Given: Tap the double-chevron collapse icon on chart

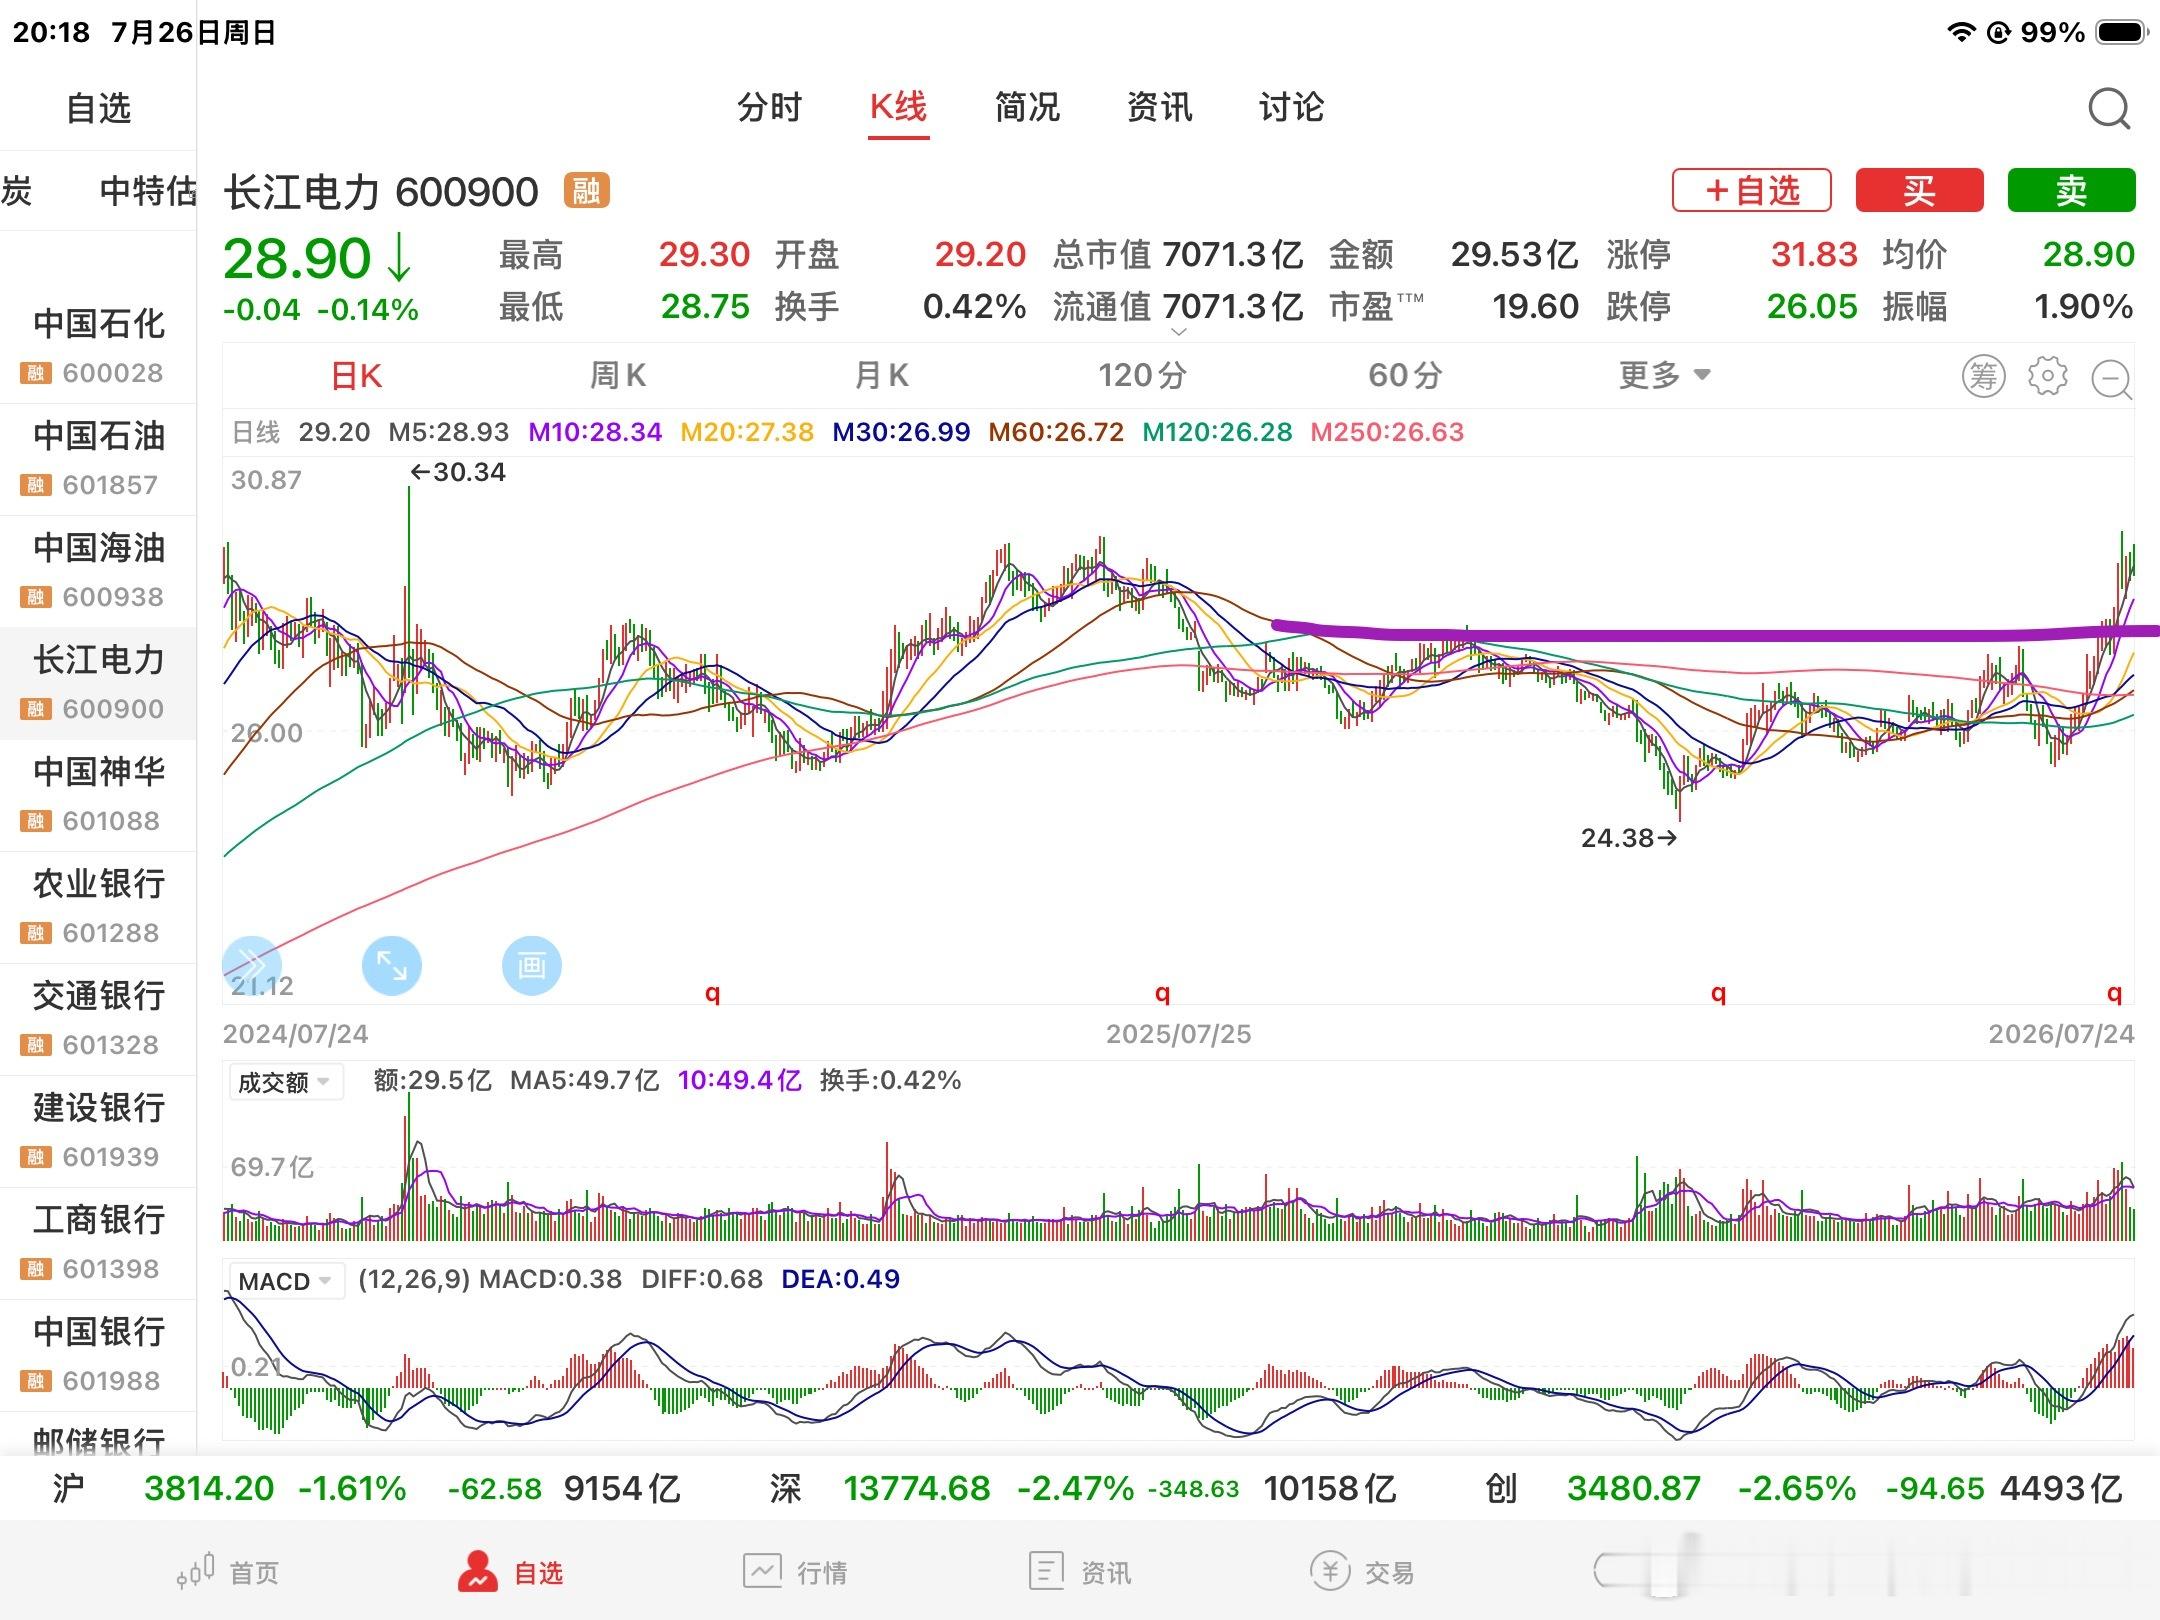Looking at the screenshot, I should point(251,966).
